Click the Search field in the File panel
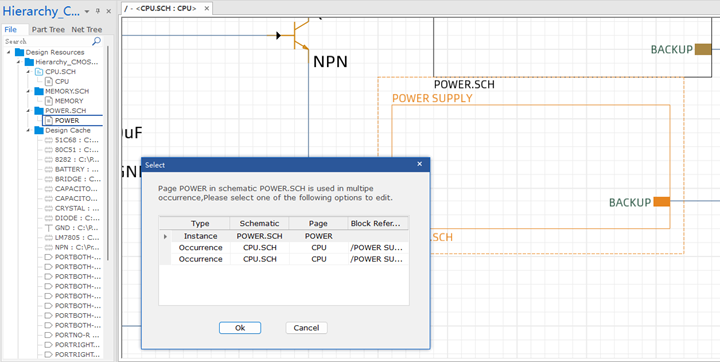 48,41
